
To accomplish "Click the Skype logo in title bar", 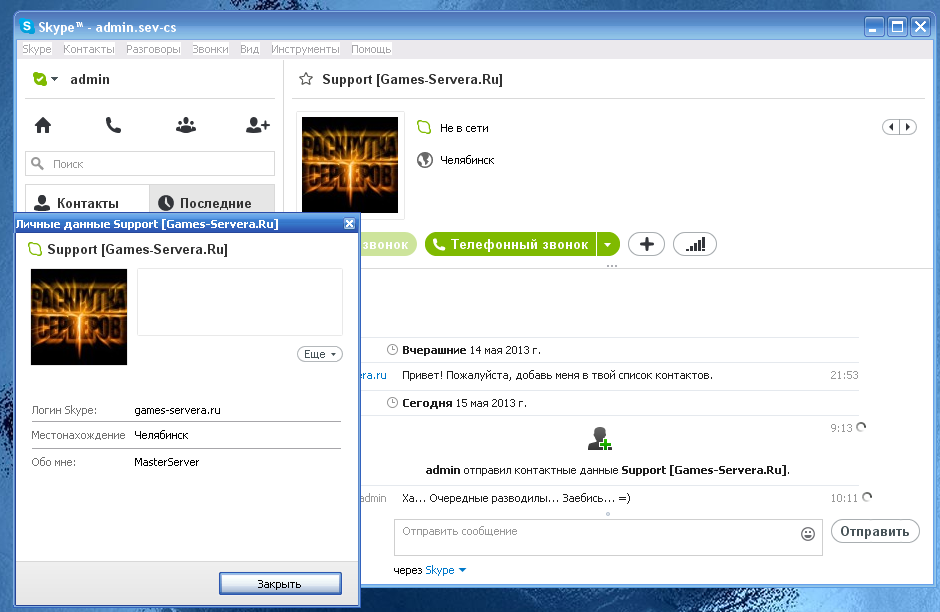I will click(26, 26).
